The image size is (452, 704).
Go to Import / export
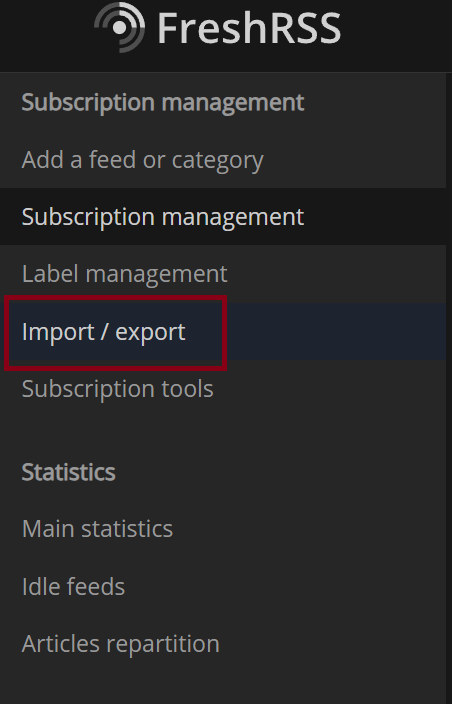click(x=223, y=331)
